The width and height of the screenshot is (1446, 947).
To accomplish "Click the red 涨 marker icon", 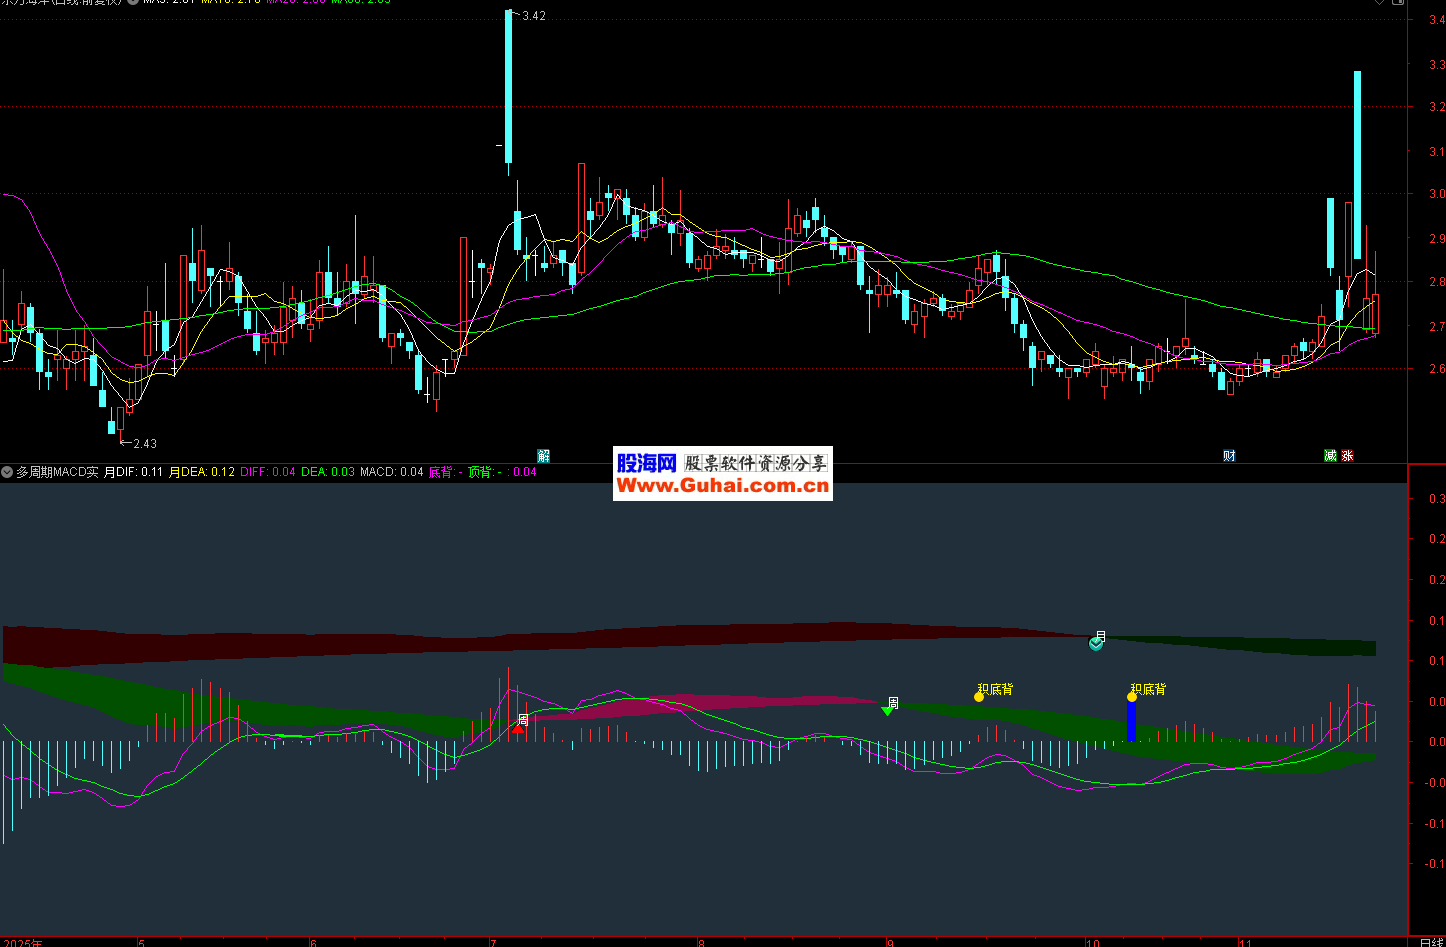I will pyautogui.click(x=1347, y=456).
